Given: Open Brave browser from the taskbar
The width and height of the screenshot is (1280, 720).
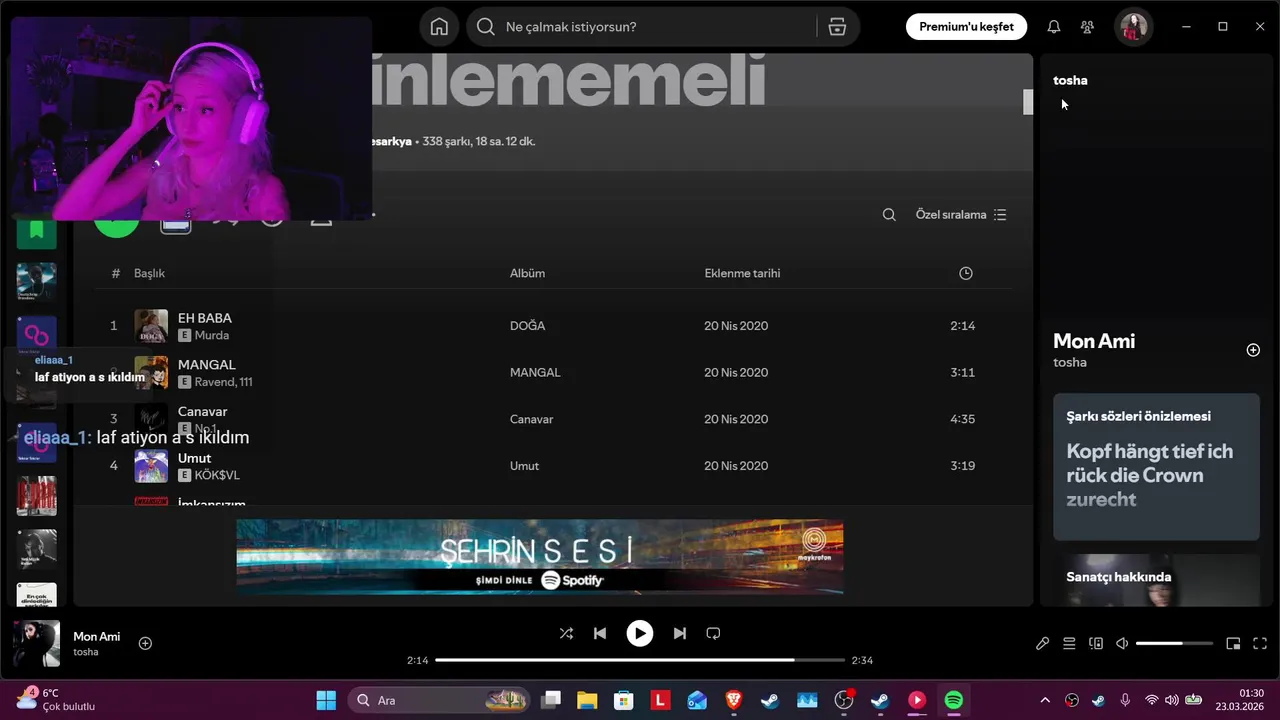Looking at the screenshot, I should pos(734,700).
